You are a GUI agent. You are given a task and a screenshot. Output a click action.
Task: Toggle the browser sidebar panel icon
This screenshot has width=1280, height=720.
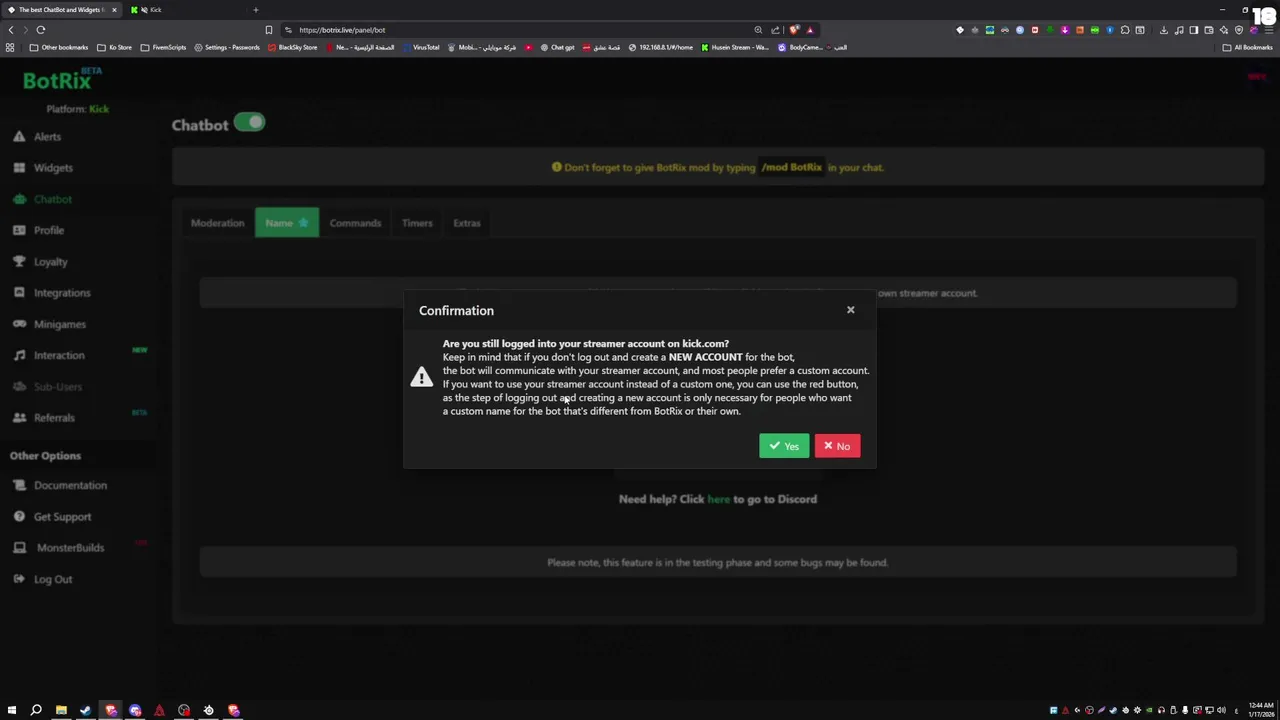(x=1194, y=30)
